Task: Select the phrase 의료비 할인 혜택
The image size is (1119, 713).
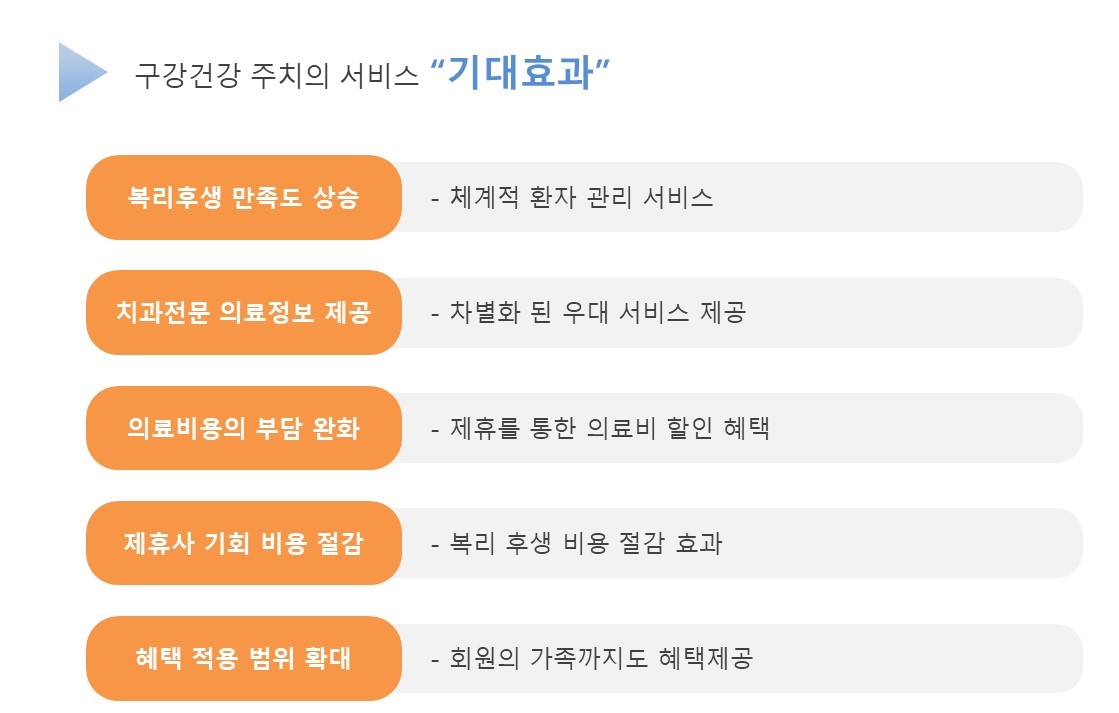Action: [x=678, y=428]
